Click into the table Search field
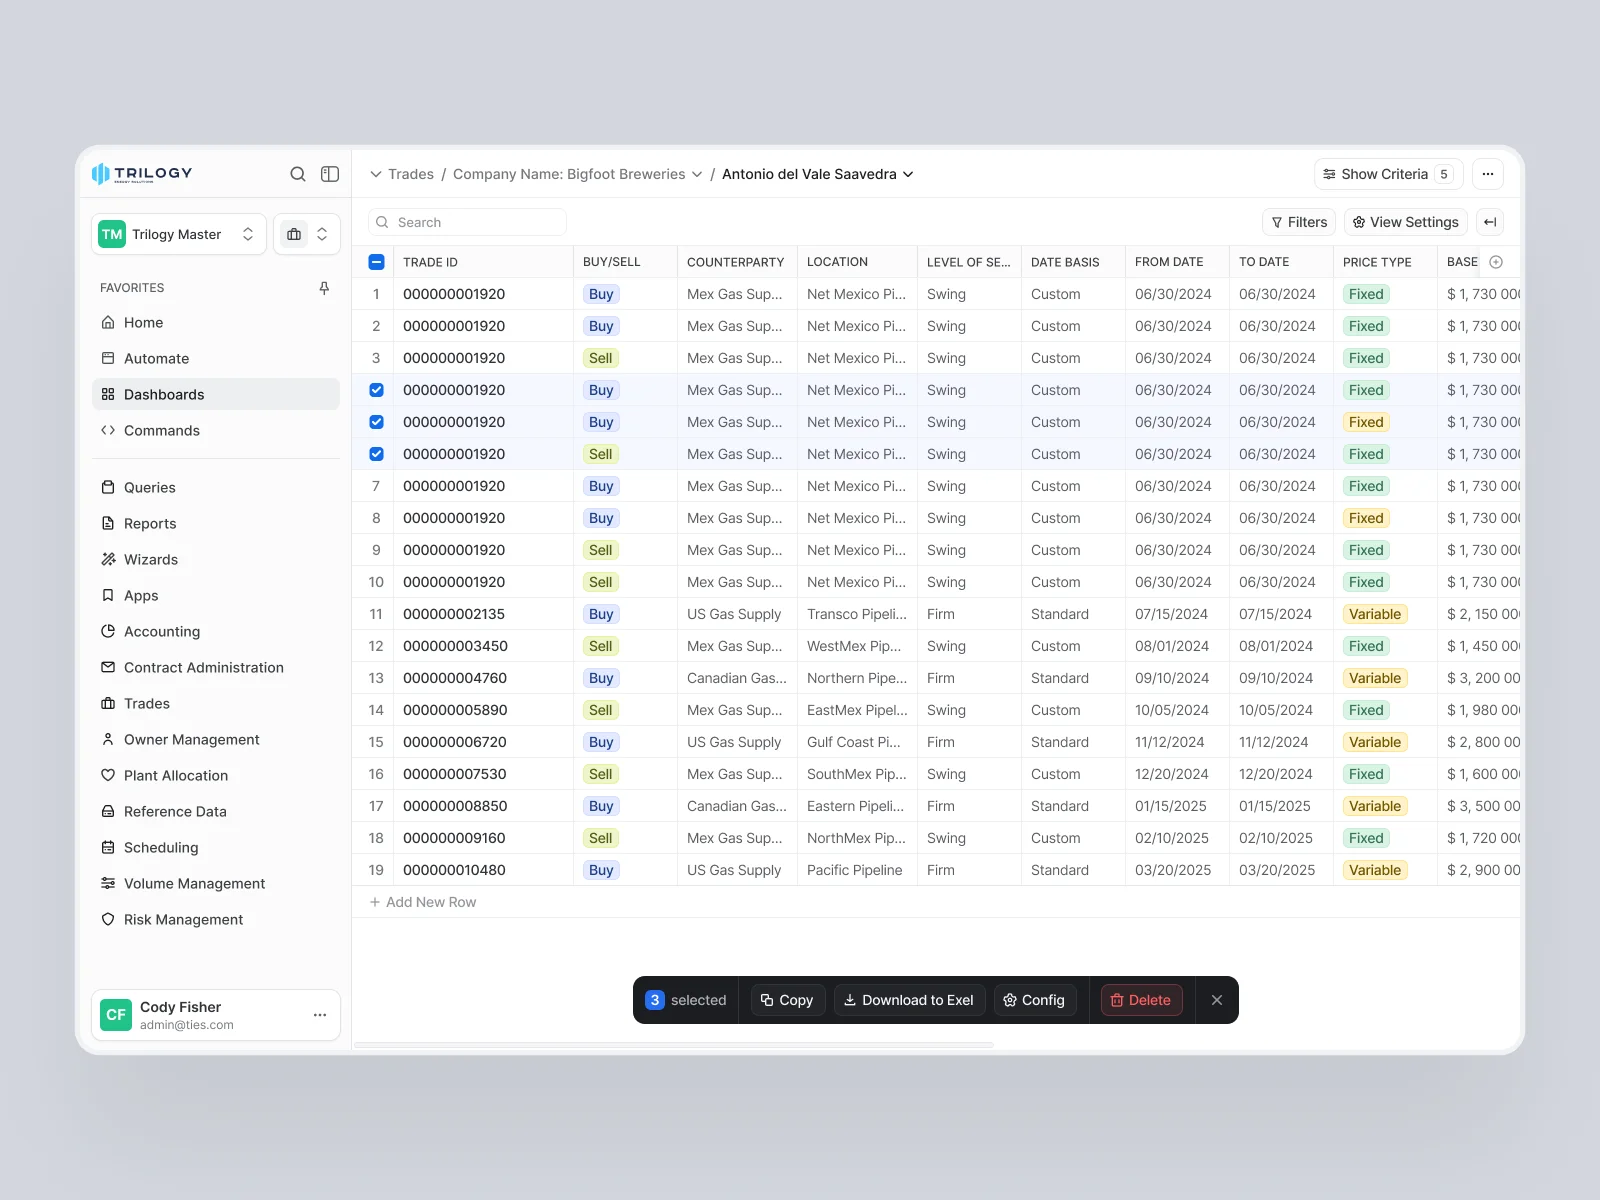The width and height of the screenshot is (1600, 1200). [x=467, y=222]
